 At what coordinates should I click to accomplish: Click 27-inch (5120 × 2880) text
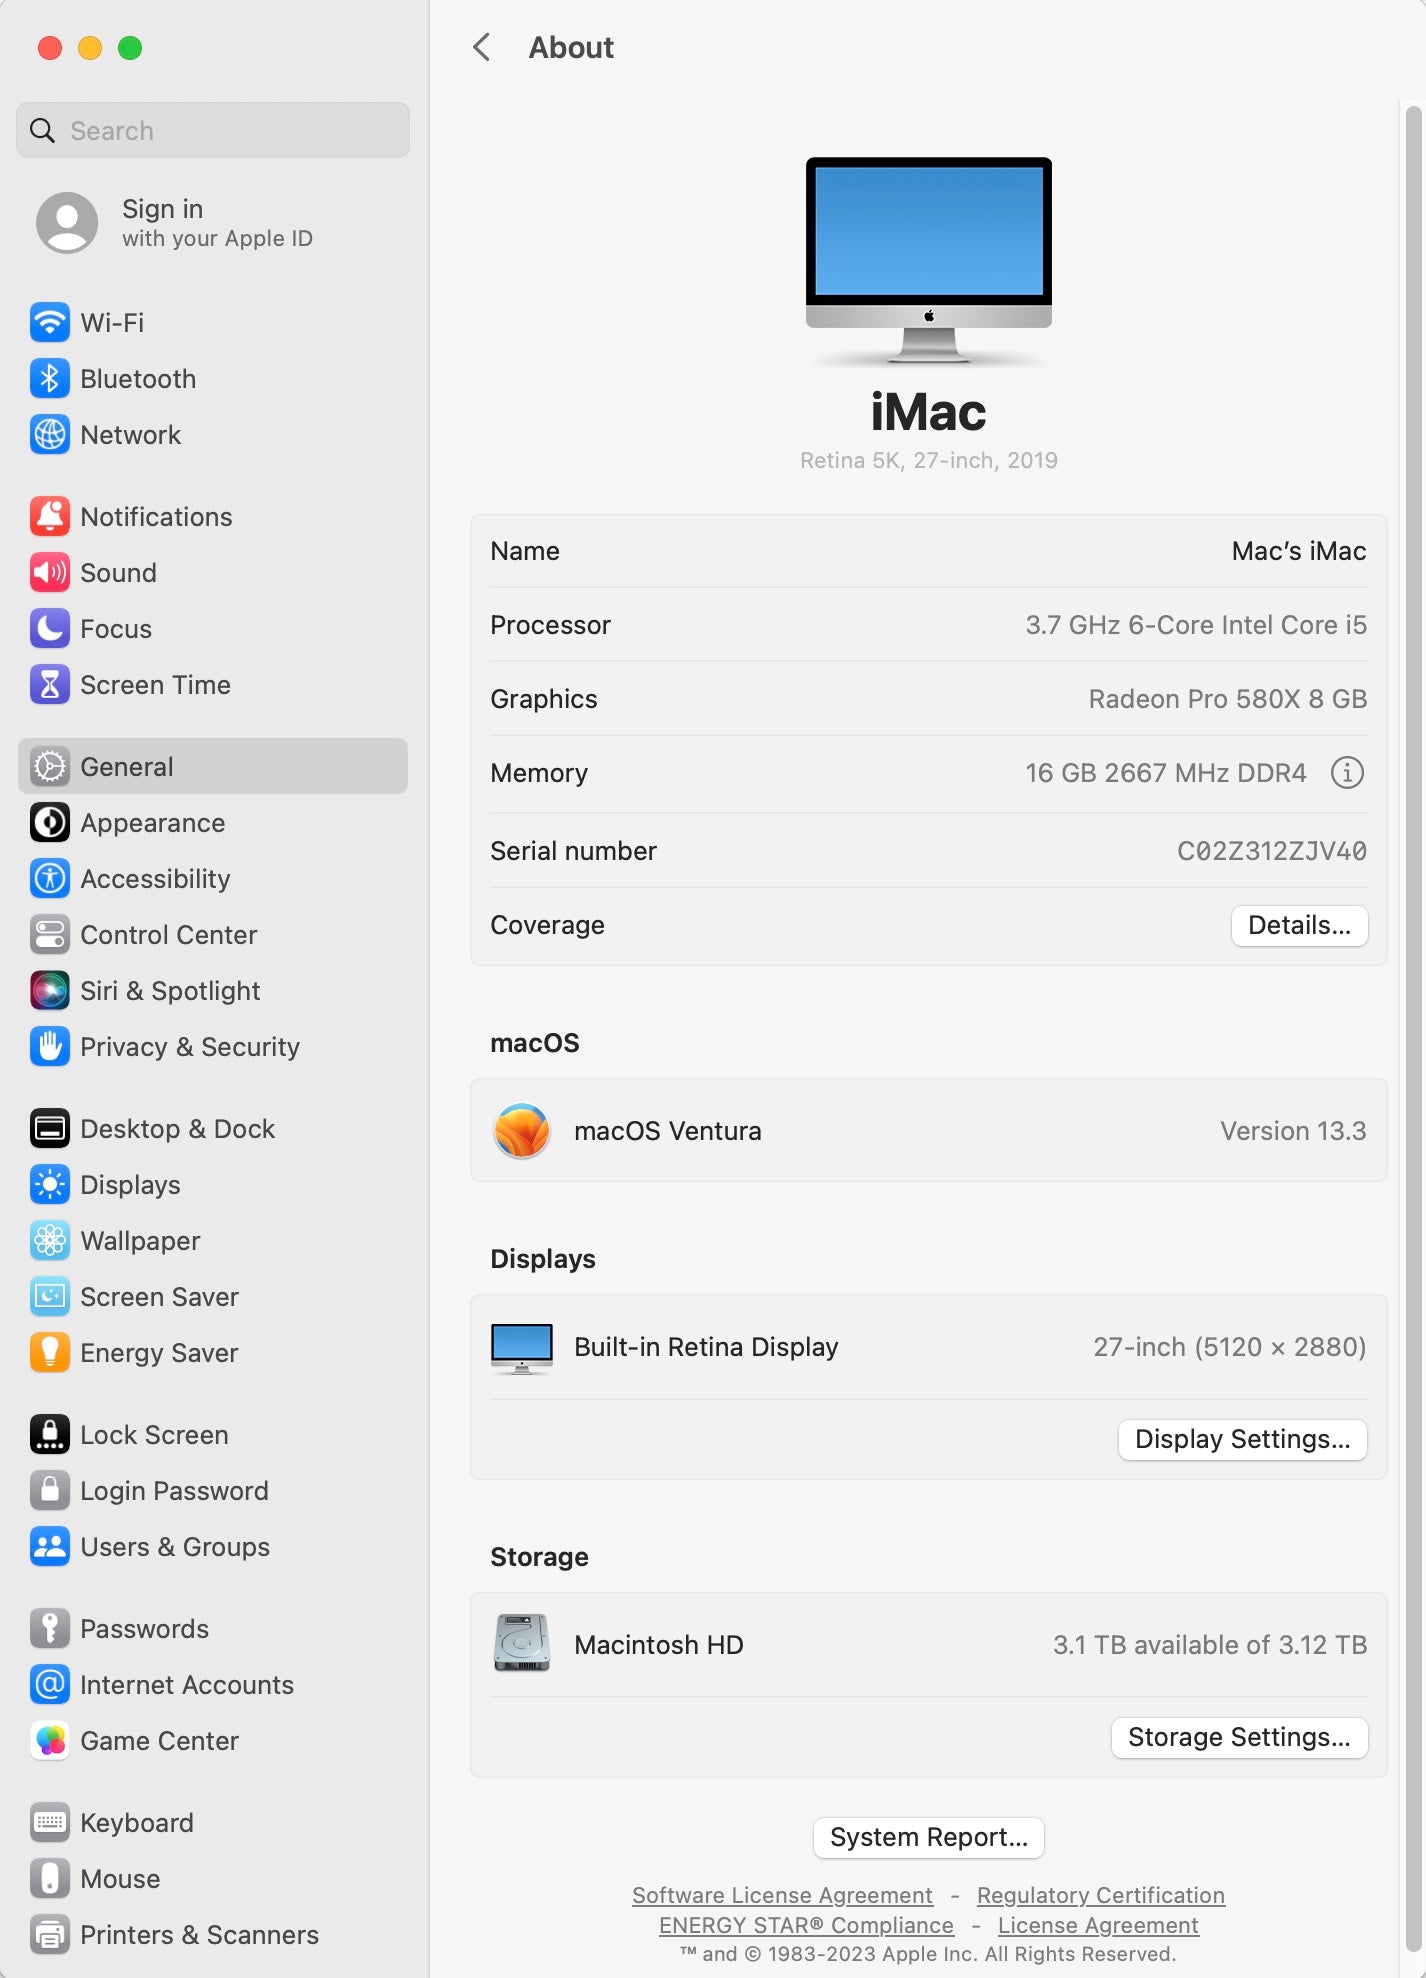point(1230,1347)
